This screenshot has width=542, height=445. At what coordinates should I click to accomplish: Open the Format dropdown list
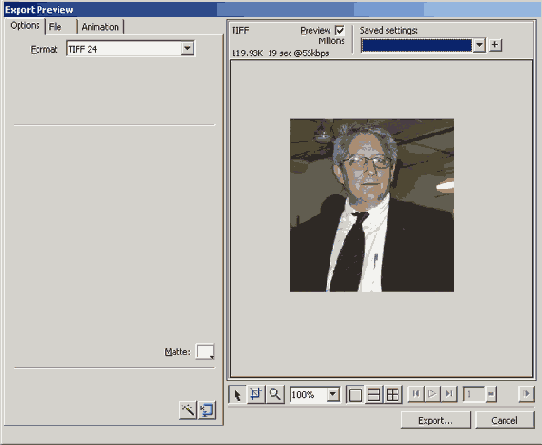point(187,48)
